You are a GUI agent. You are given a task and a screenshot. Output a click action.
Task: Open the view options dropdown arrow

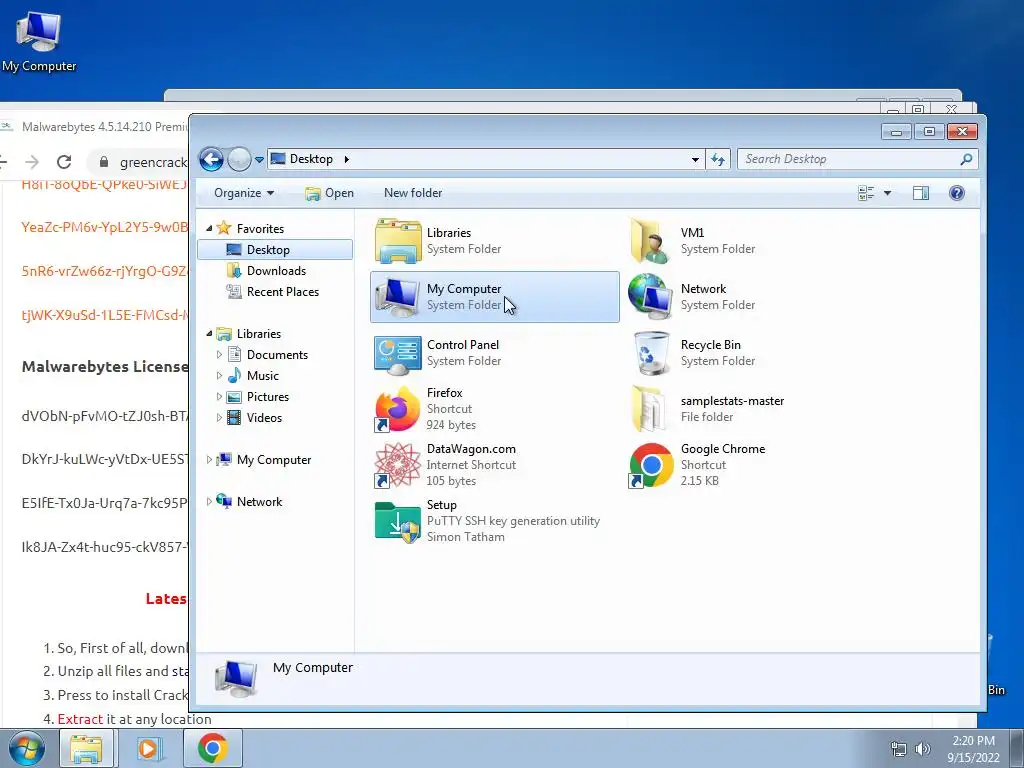888,193
